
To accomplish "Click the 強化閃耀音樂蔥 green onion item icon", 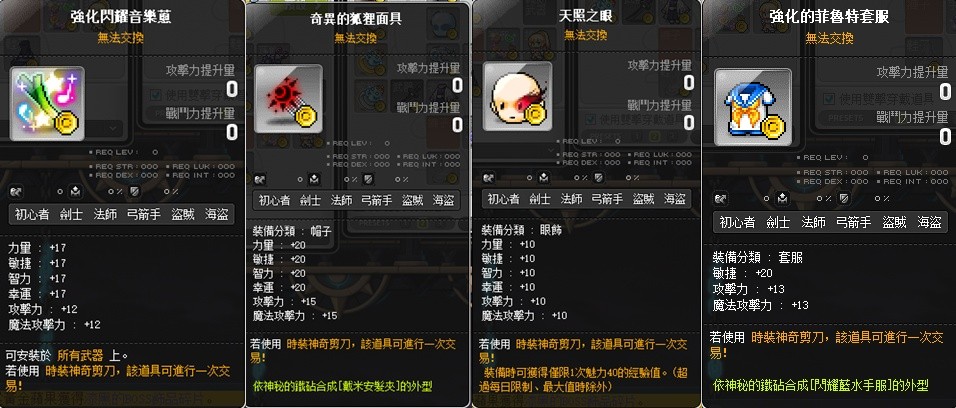I will click(x=47, y=104).
